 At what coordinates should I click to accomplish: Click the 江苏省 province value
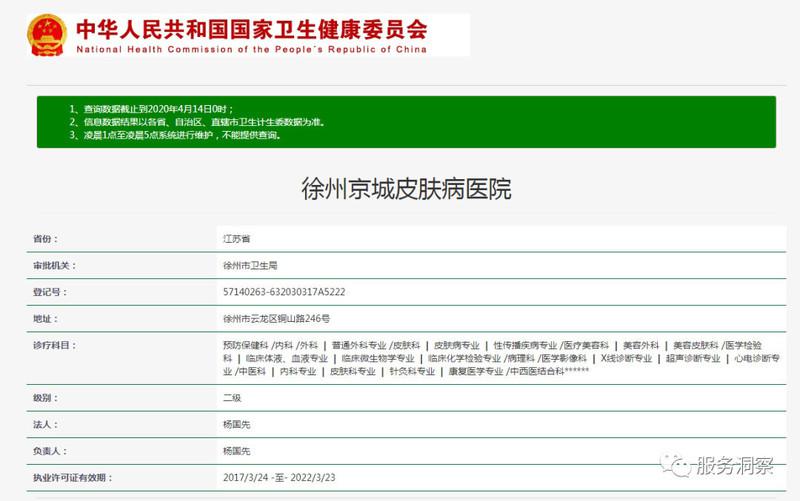[x=236, y=240]
